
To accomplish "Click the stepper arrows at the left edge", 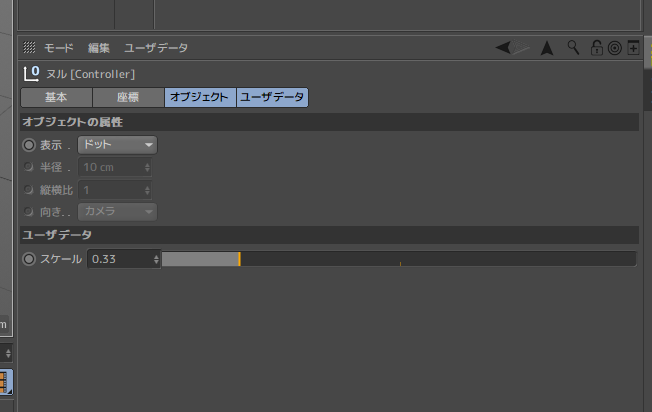I will click(7, 353).
